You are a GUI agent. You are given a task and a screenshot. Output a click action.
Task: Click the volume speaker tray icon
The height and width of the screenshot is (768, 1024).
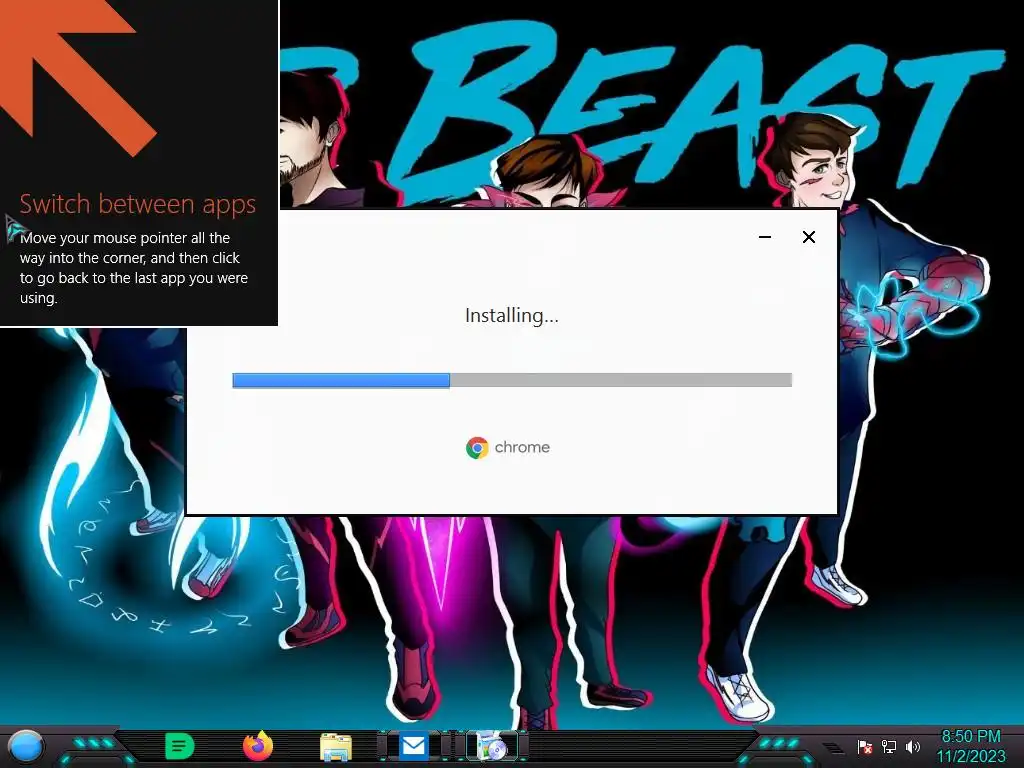(913, 746)
